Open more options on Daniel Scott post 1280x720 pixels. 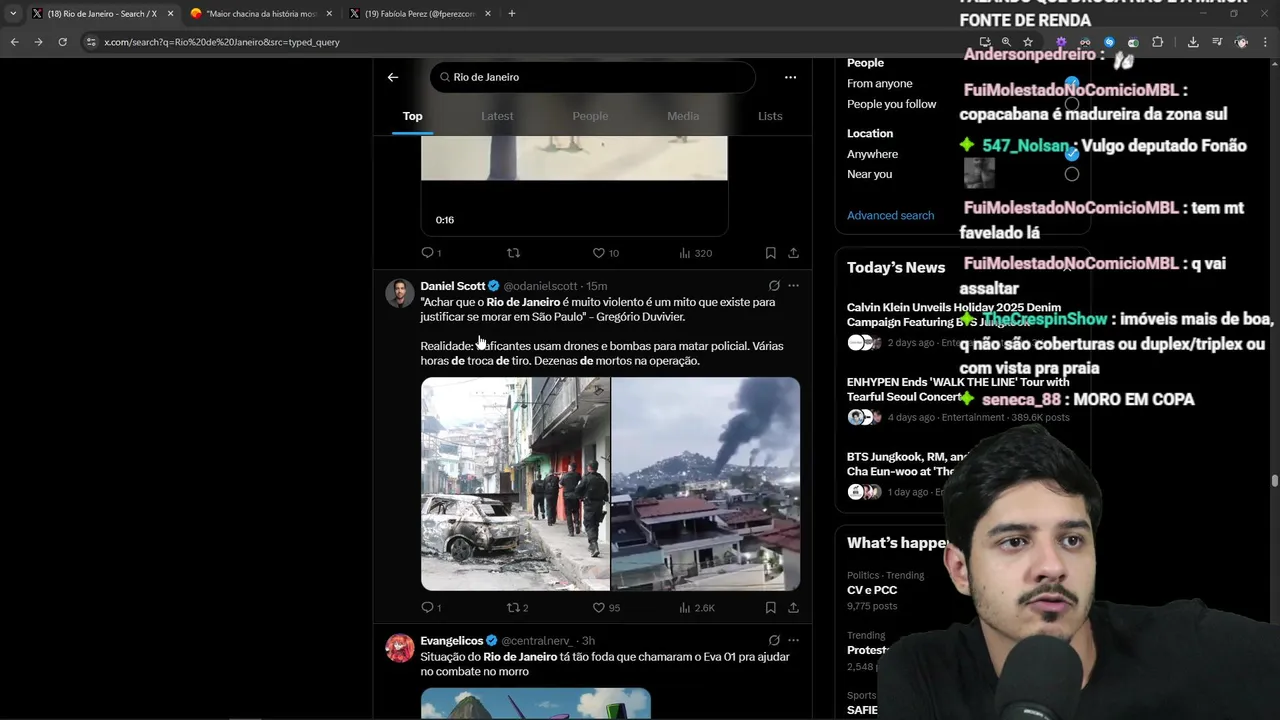point(793,286)
